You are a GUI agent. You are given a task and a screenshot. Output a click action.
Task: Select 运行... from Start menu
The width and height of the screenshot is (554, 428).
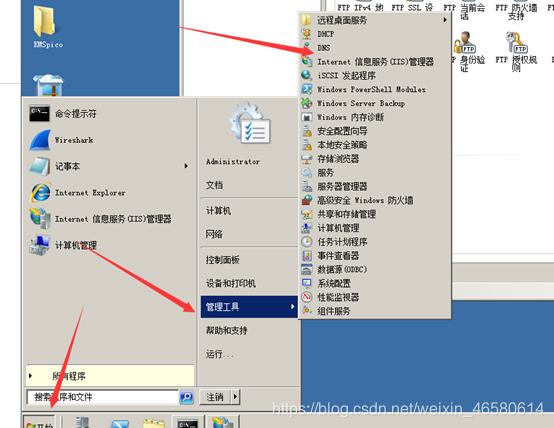coord(220,354)
